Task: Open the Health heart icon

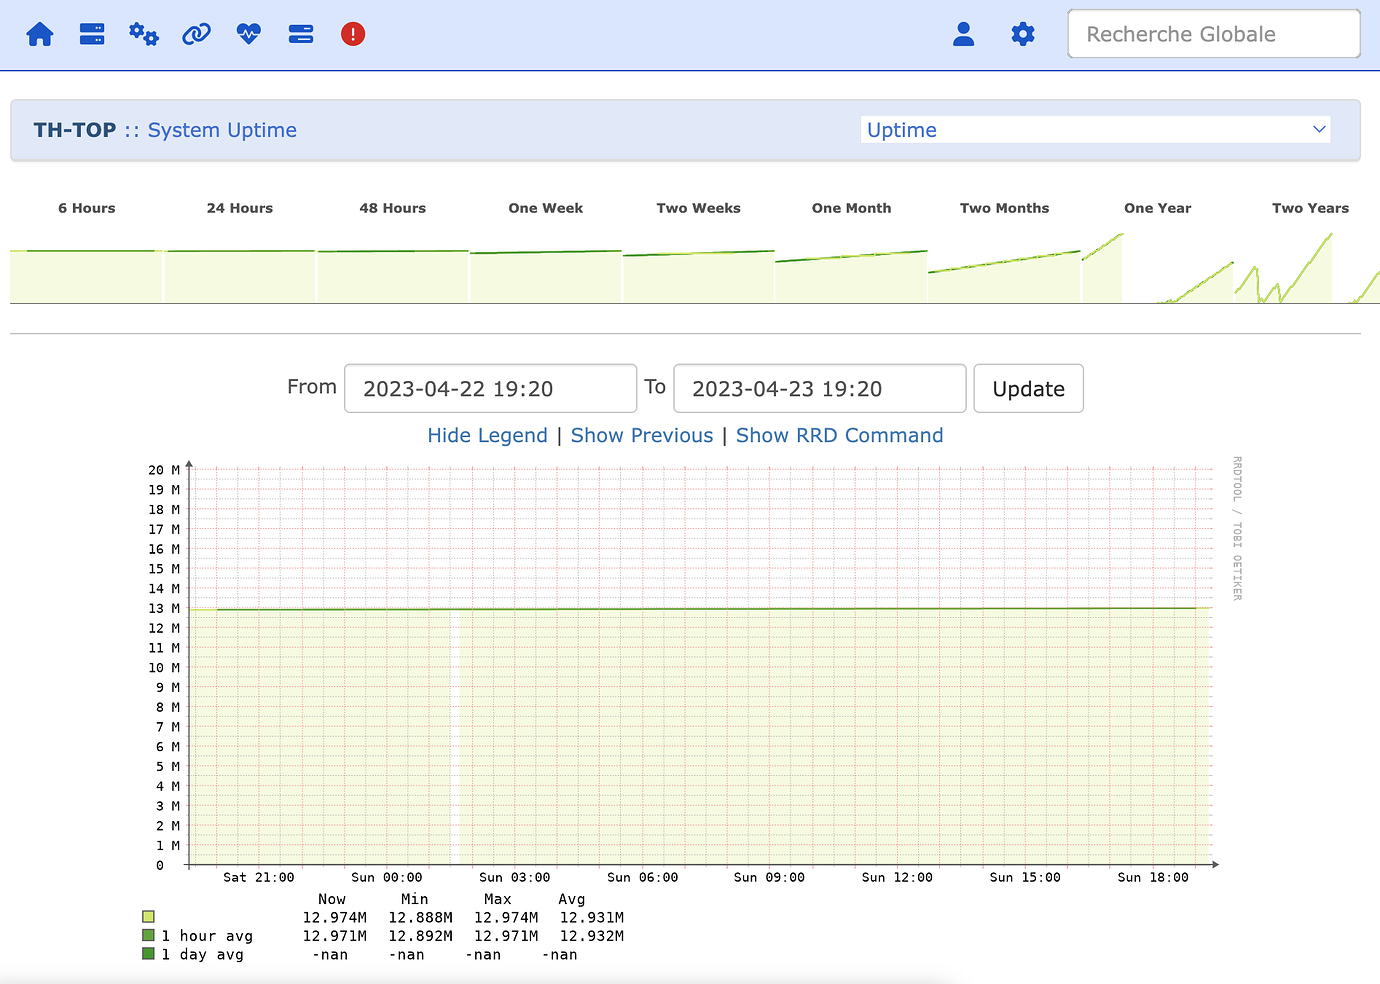Action: coord(247,33)
